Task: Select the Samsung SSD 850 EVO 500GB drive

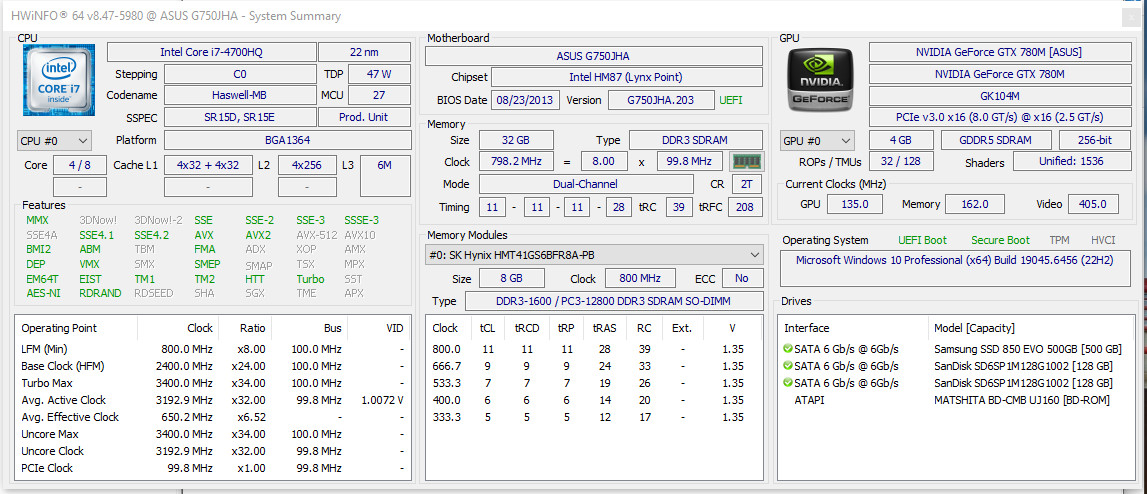Action: (x=954, y=349)
